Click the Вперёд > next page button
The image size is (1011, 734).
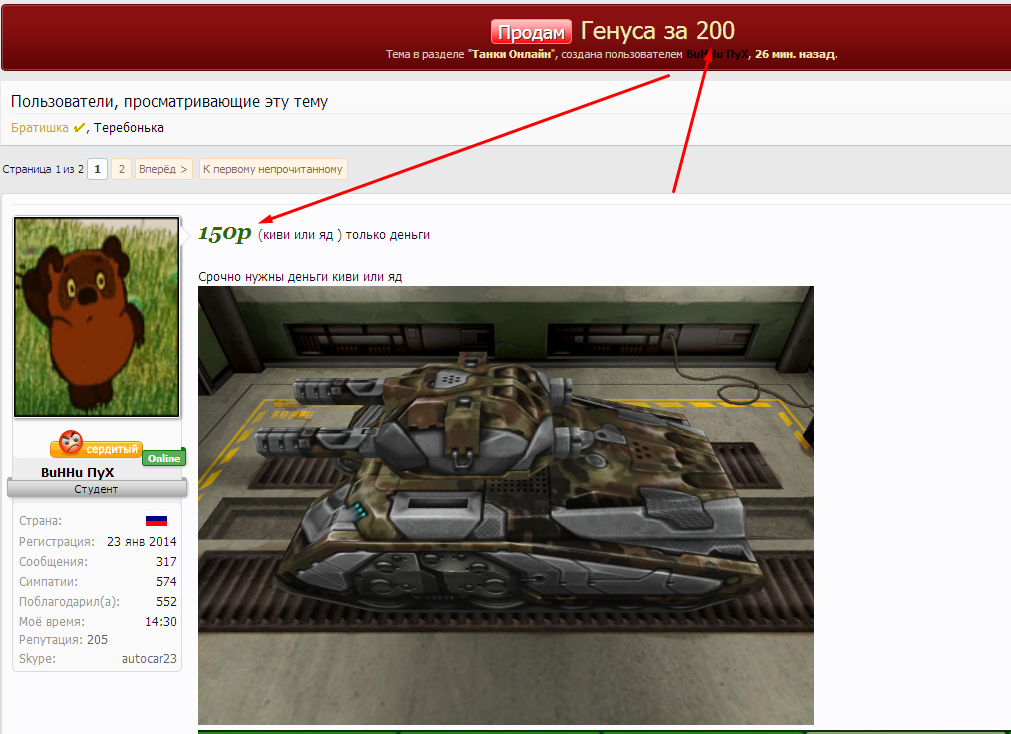point(163,169)
